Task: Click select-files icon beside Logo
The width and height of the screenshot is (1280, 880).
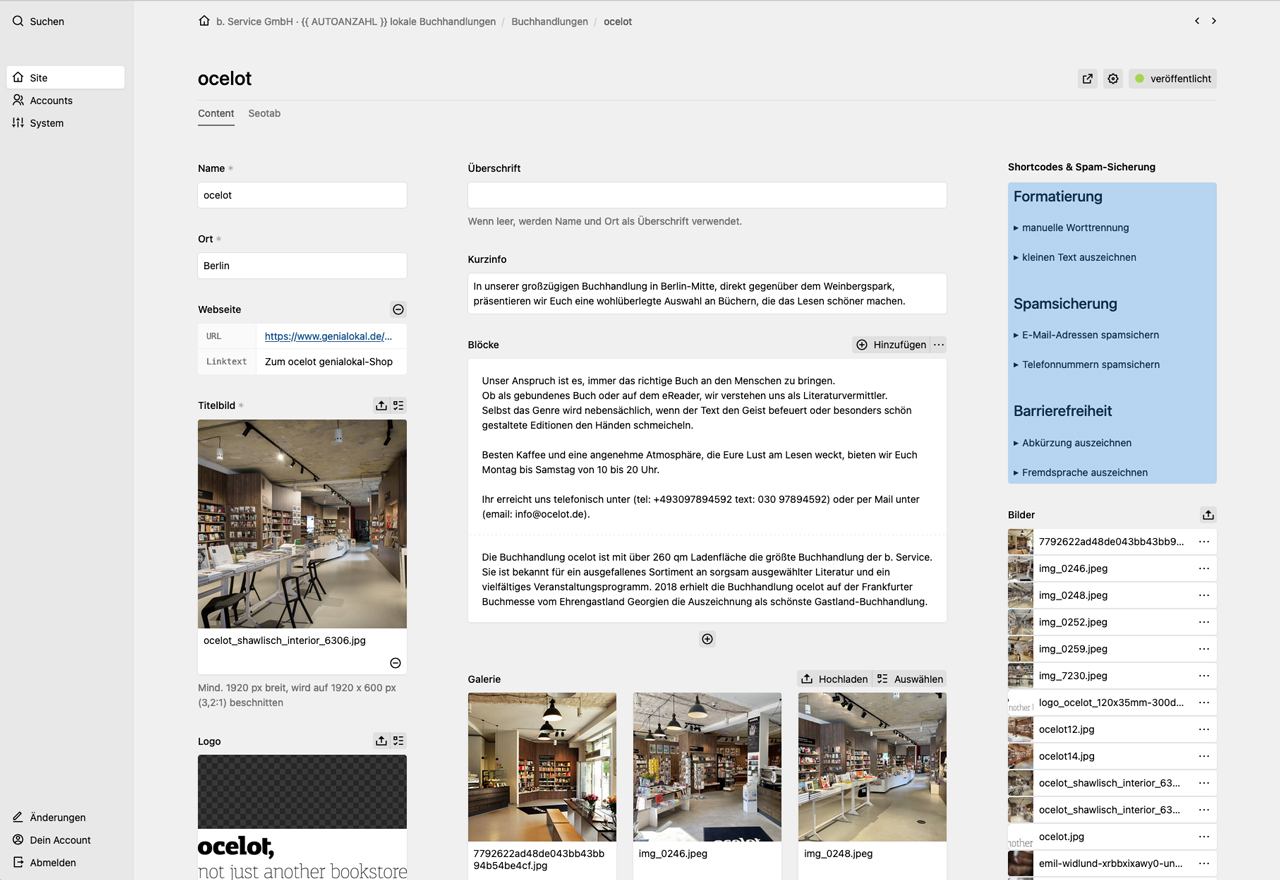Action: [398, 741]
